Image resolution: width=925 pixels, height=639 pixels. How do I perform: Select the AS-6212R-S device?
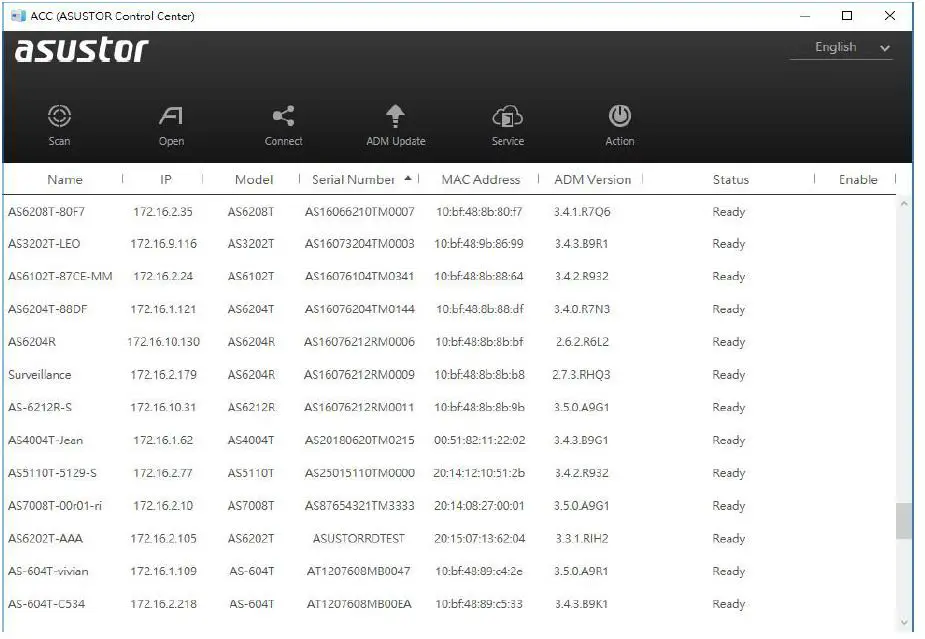point(450,407)
